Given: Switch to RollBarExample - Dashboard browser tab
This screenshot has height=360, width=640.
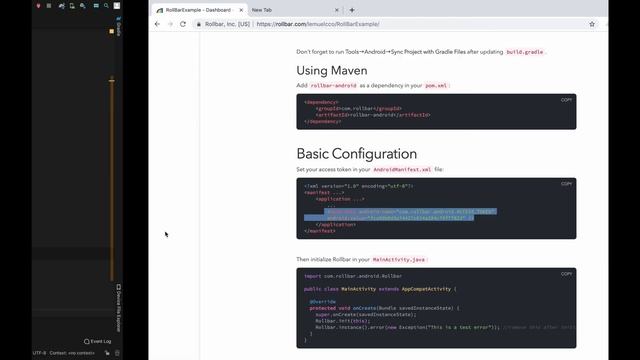Looking at the screenshot, I should [x=198, y=10].
